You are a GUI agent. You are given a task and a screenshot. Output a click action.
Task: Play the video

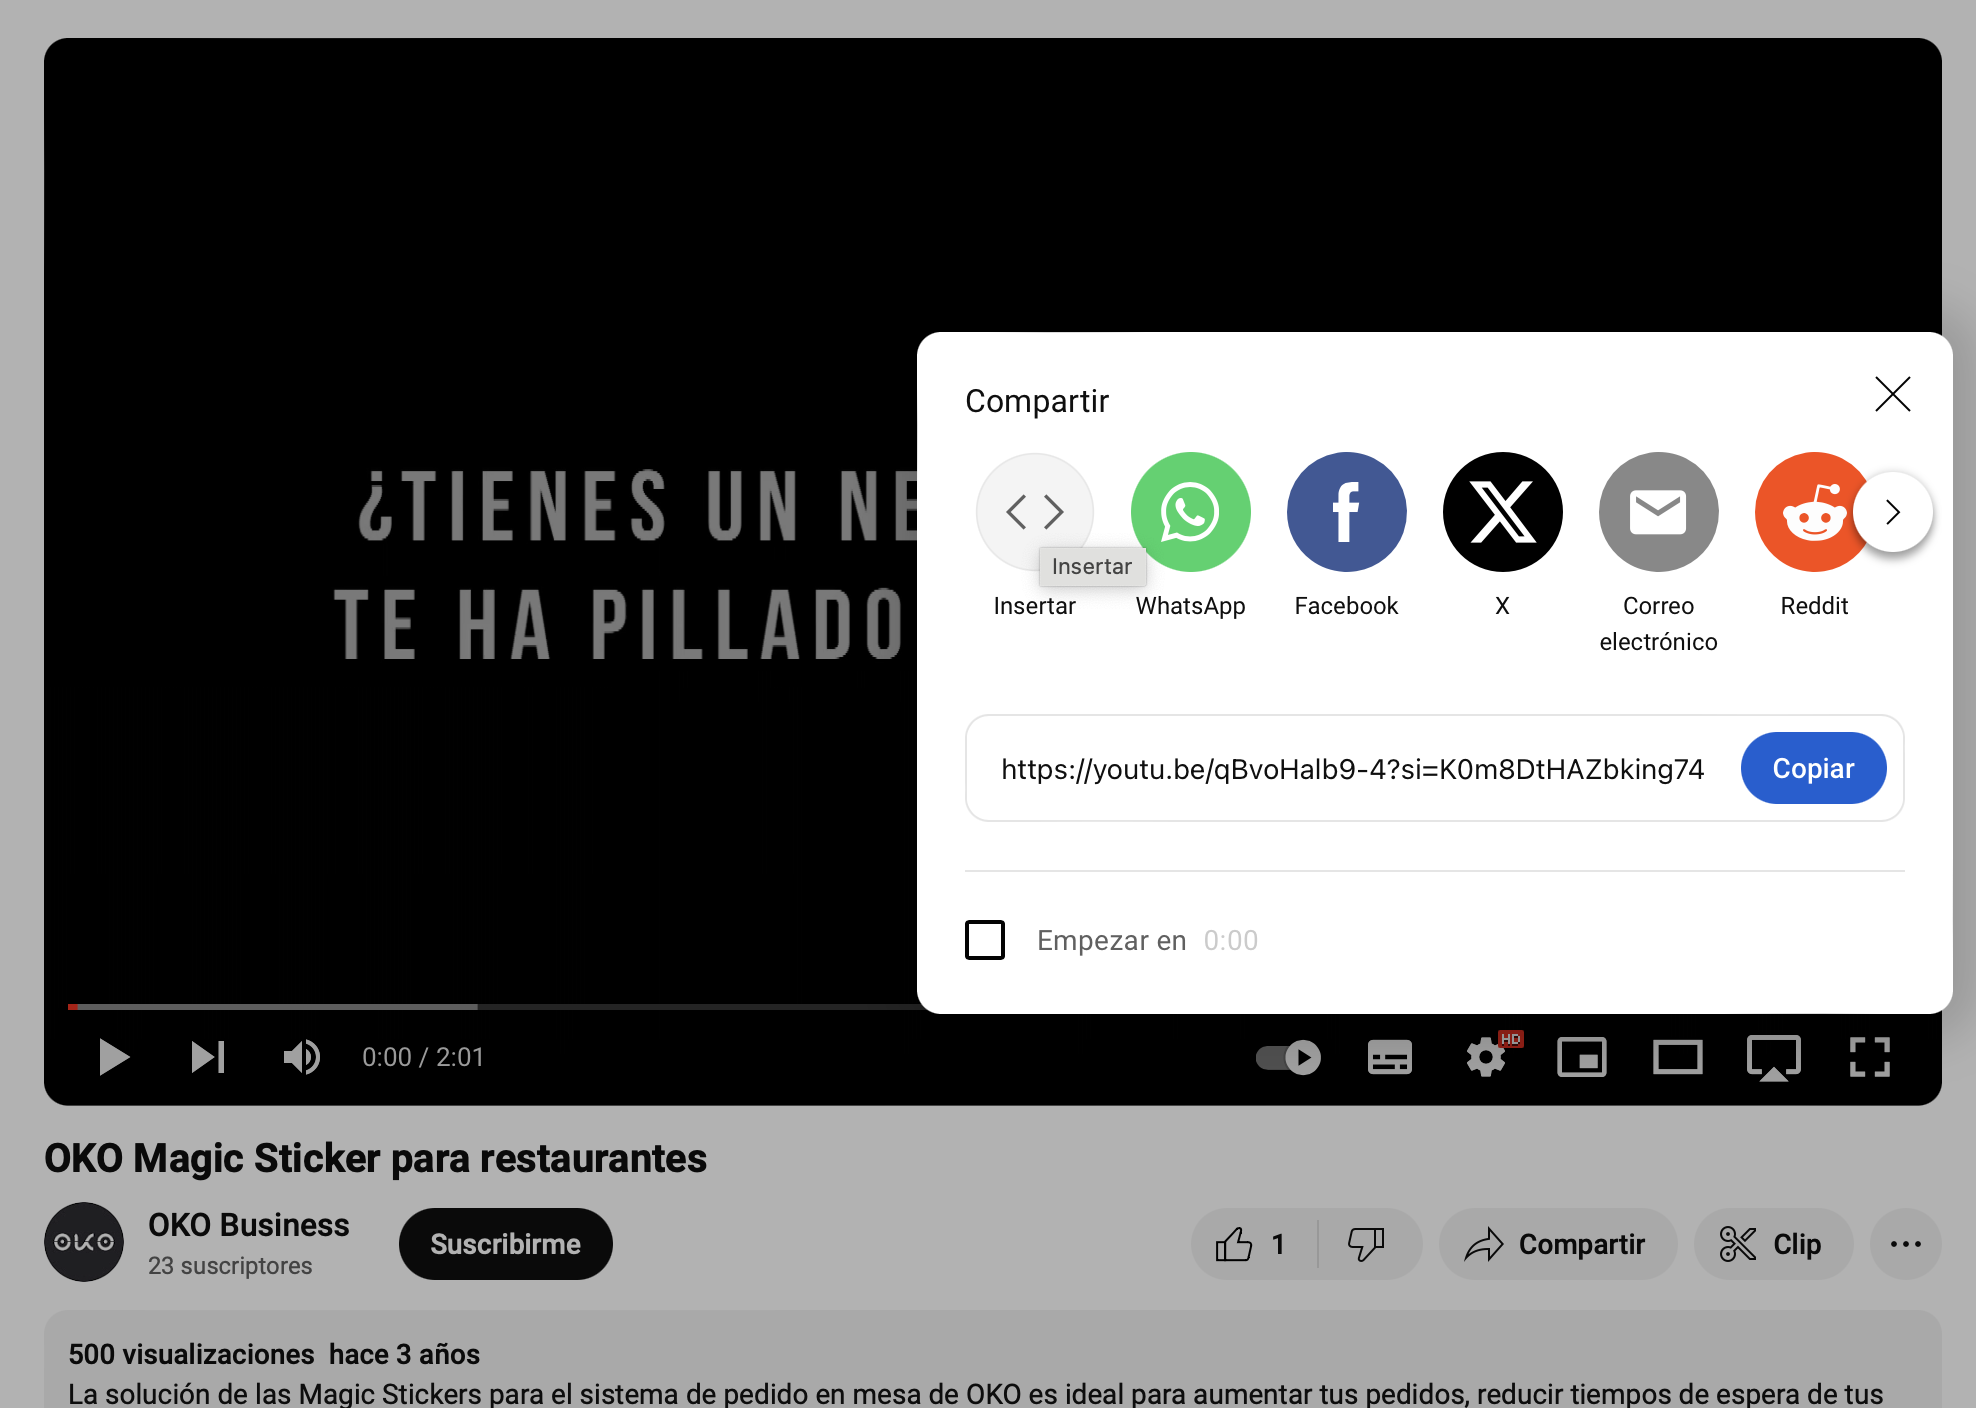(x=114, y=1057)
